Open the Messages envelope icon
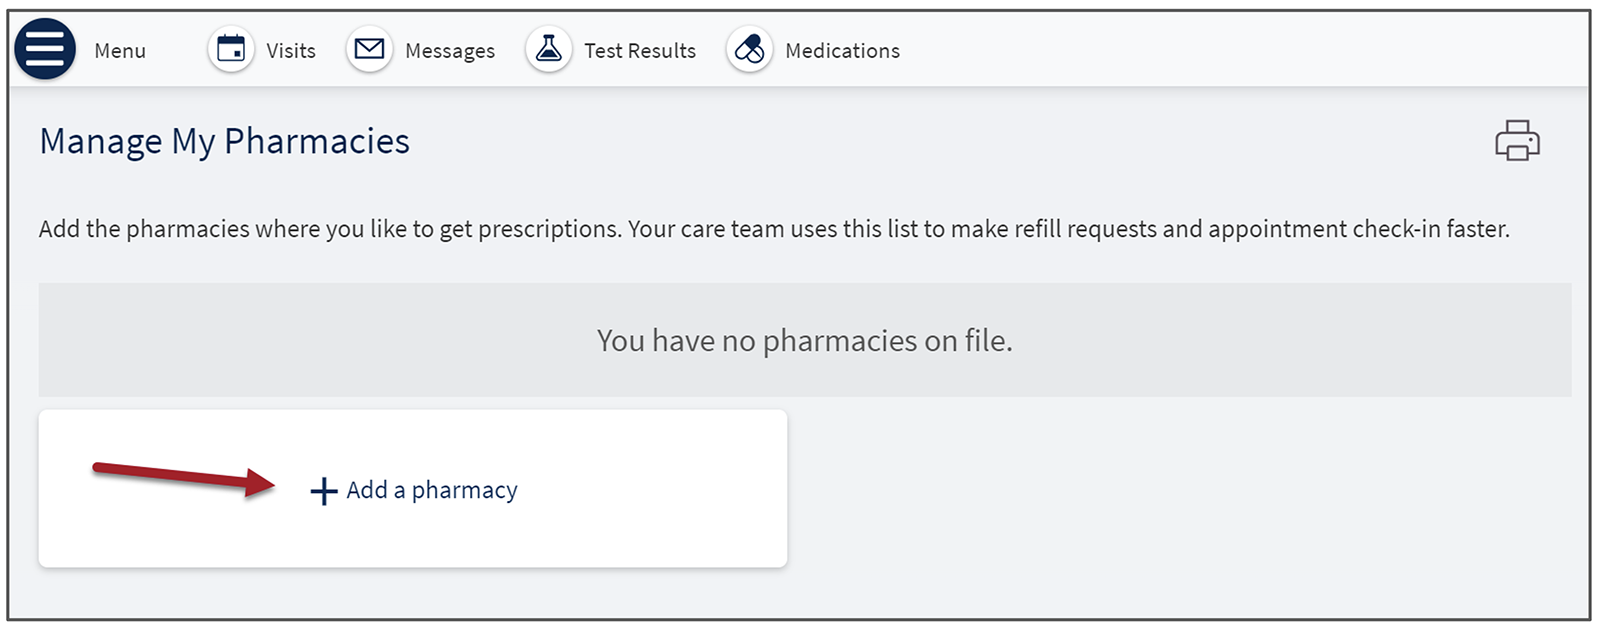Viewport: 1600px width, 627px height. pyautogui.click(x=370, y=49)
